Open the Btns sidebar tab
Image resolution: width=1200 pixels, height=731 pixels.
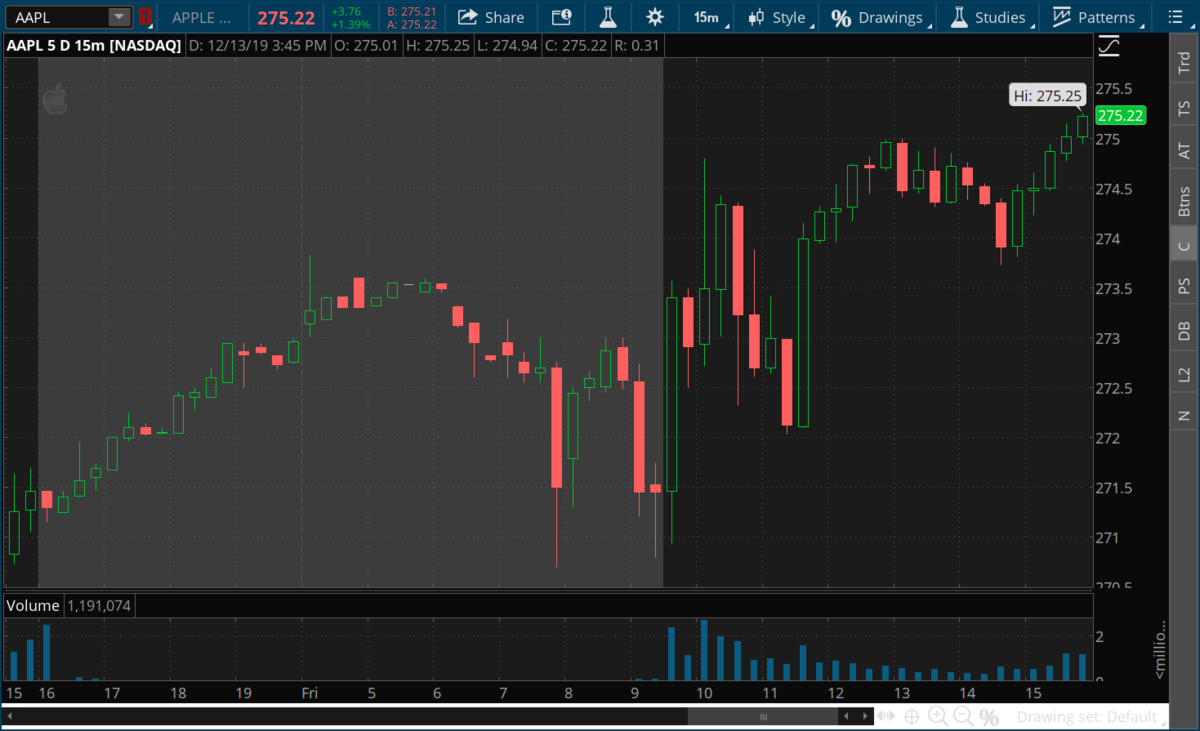(x=1184, y=201)
